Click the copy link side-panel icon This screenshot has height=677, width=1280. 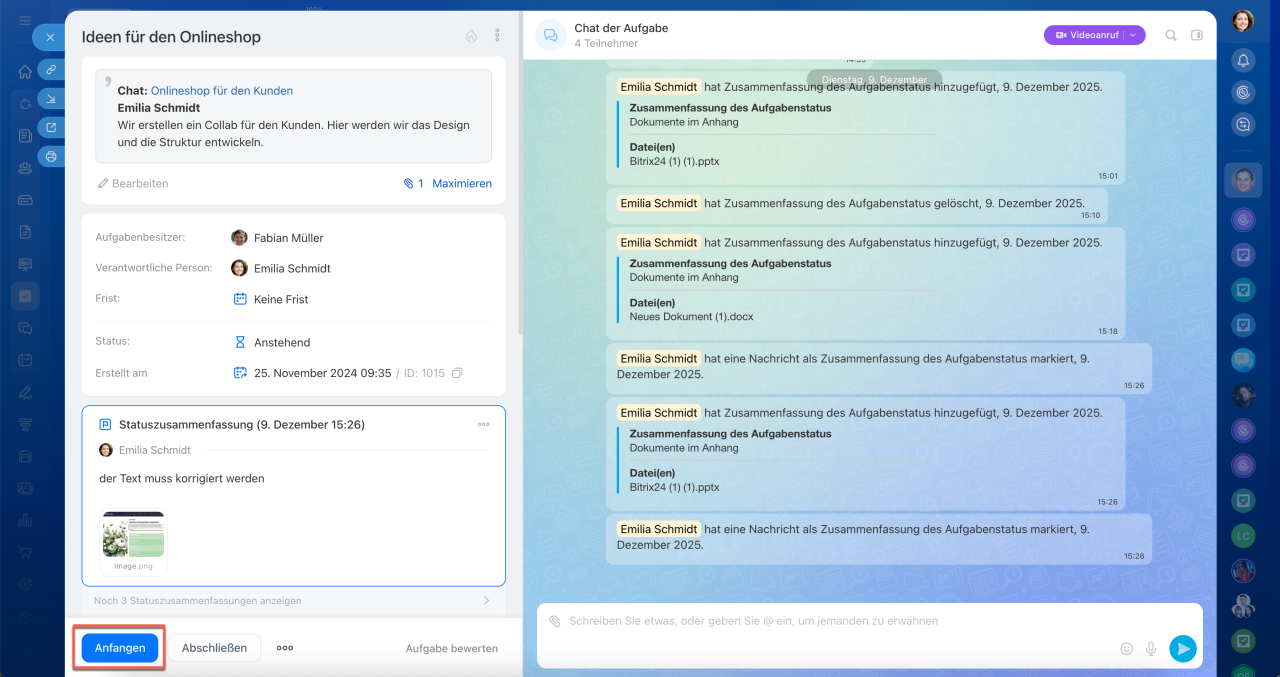click(x=51, y=69)
